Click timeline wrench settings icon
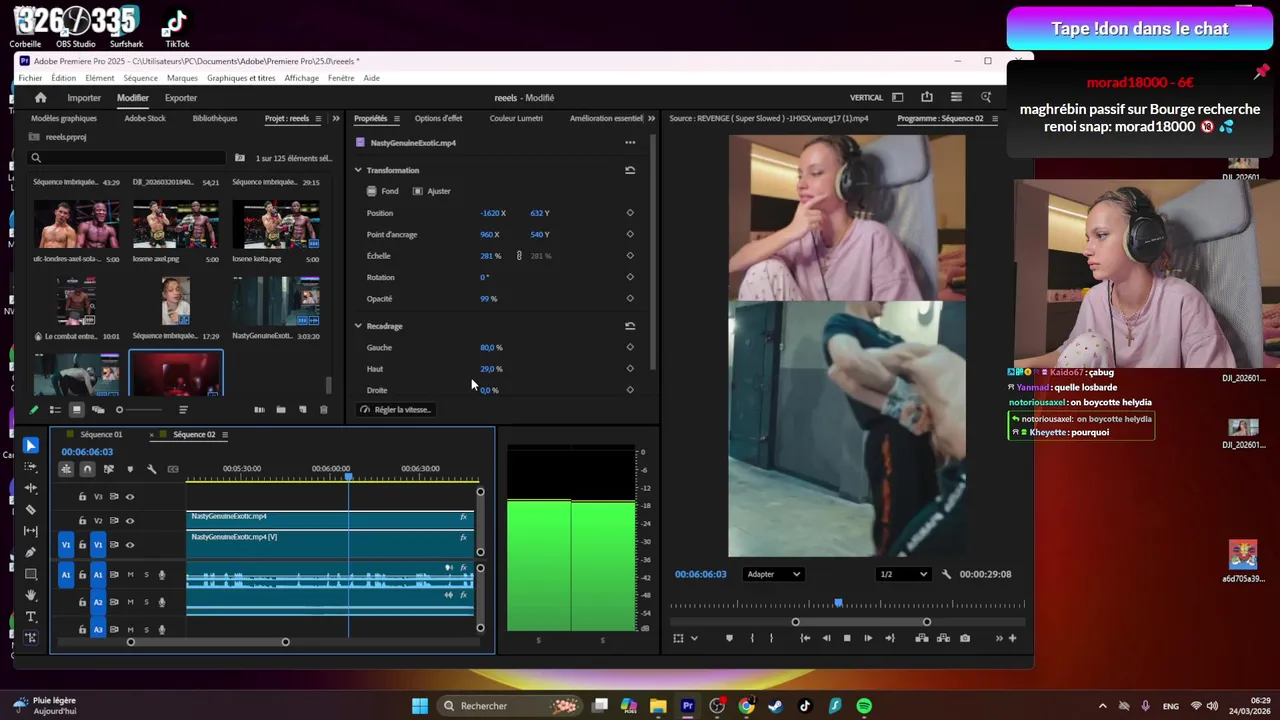The height and width of the screenshot is (720, 1280). coord(151,469)
